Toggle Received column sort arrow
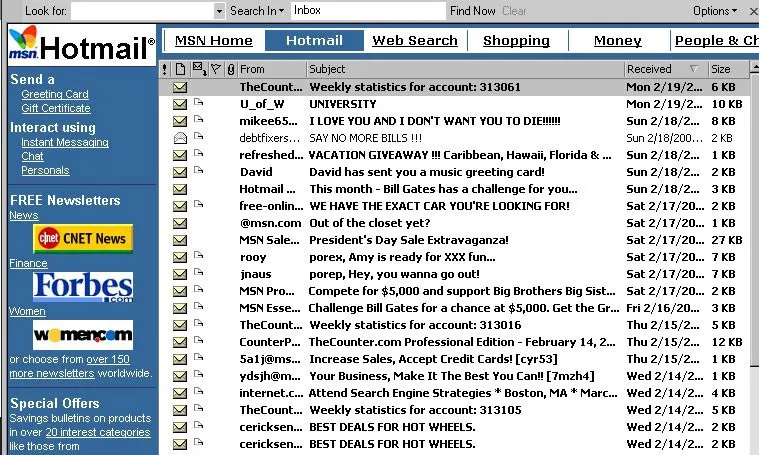Screen dimensions: 759x455 (x=694, y=69)
